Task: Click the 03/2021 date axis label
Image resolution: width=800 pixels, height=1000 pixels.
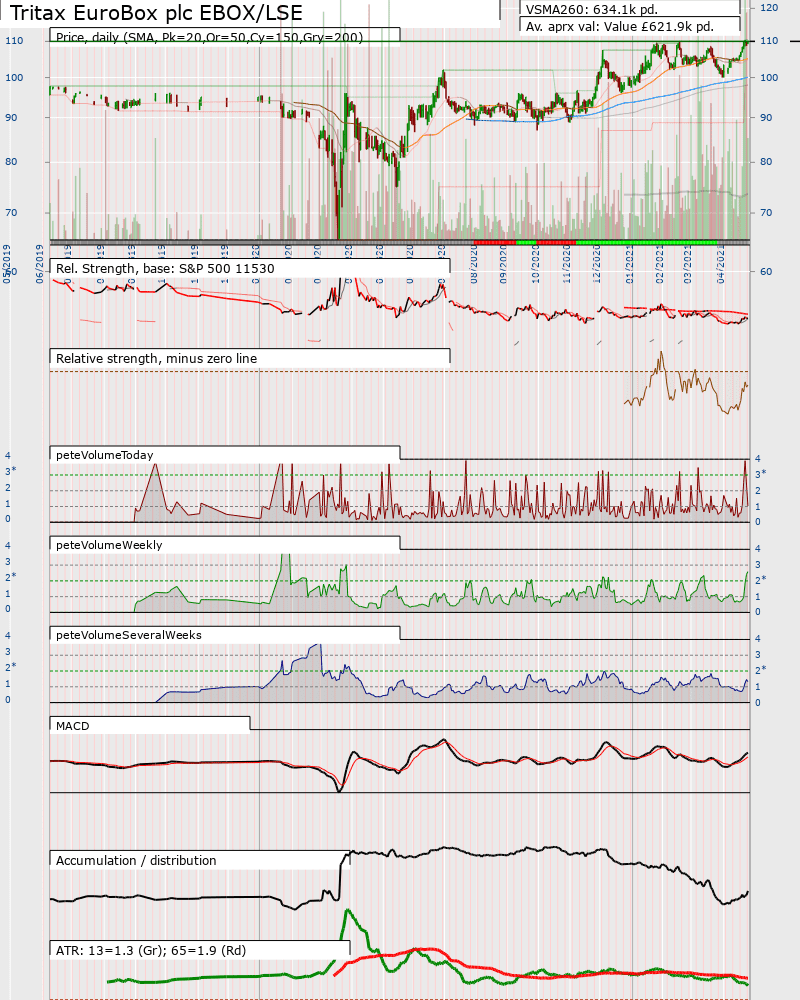Action: (x=688, y=265)
